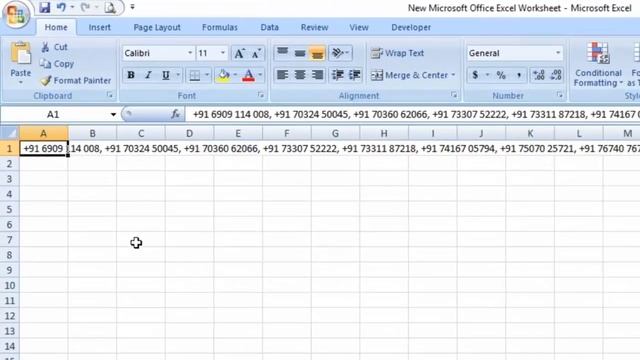Cut the selected cell
Viewport: 640px width, 360px height.
tap(54, 47)
